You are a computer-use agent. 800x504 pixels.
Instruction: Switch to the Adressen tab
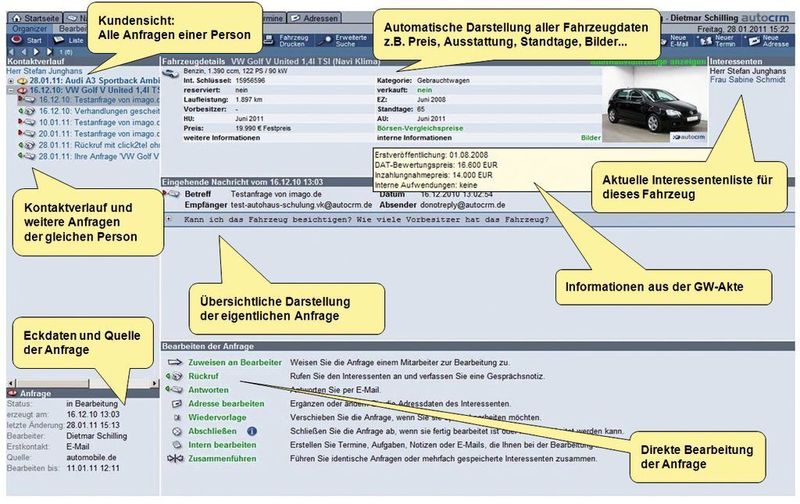[315, 18]
